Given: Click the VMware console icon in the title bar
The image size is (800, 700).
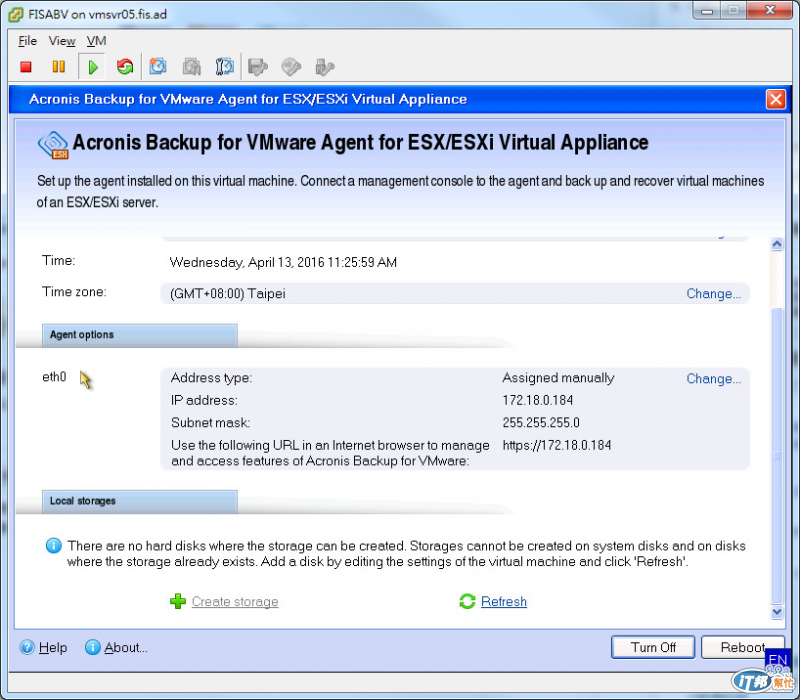Looking at the screenshot, I should pos(15,14).
